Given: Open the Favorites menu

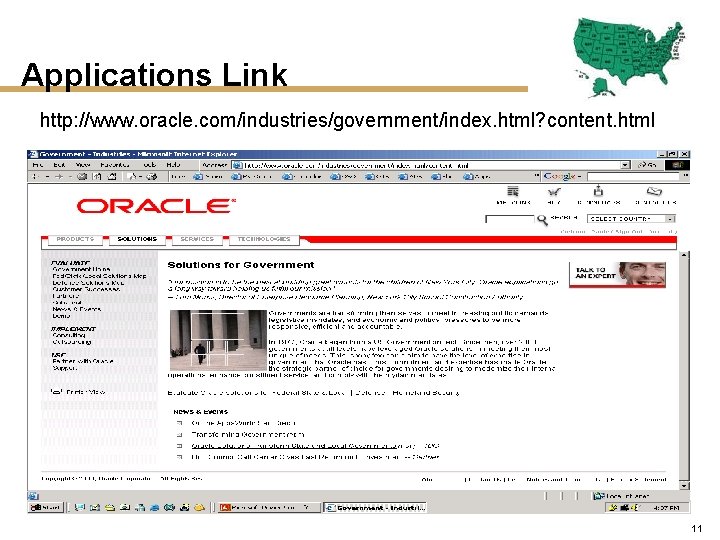Looking at the screenshot, I should point(115,165).
